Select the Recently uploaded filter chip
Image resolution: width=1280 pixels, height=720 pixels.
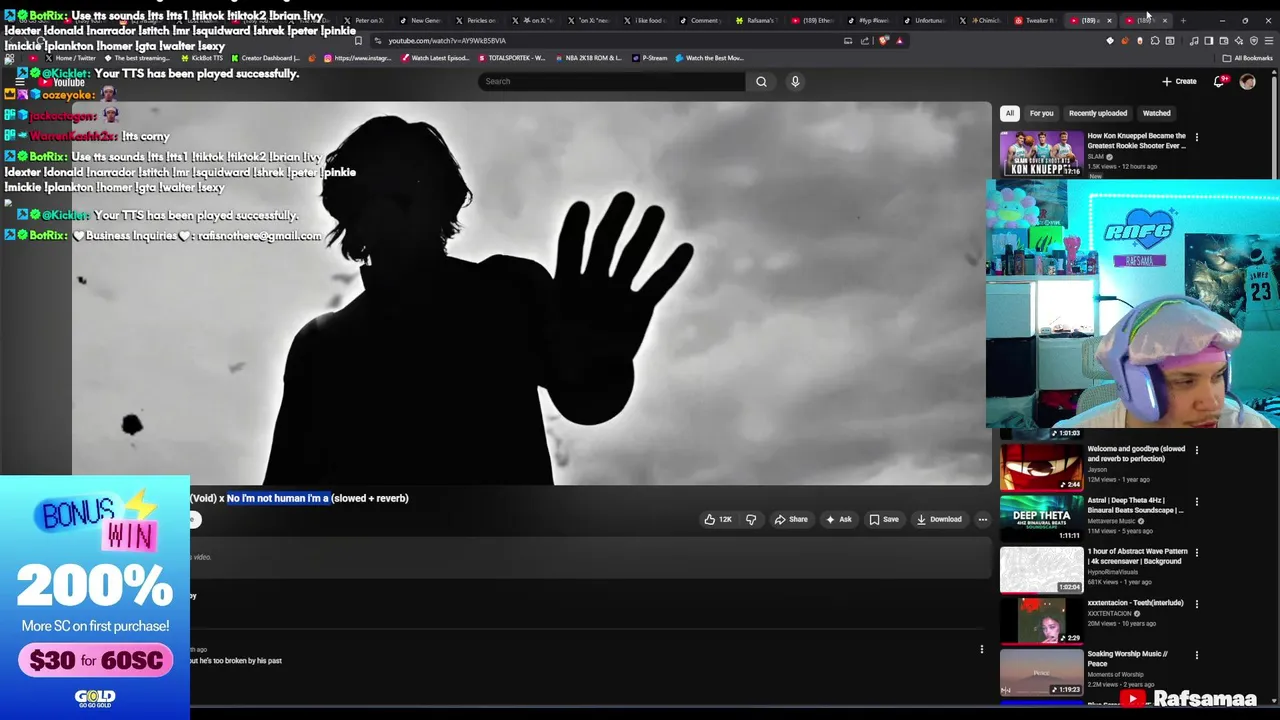click(1097, 113)
